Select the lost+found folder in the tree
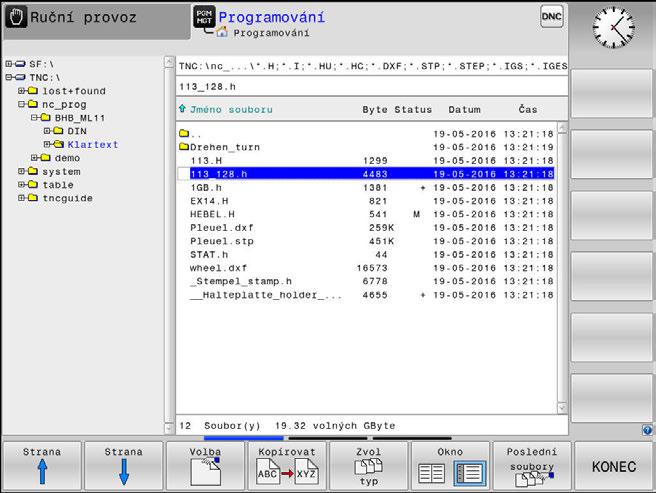The width and height of the screenshot is (656, 493). click(x=74, y=91)
